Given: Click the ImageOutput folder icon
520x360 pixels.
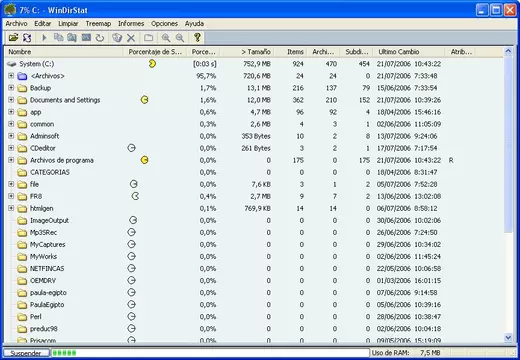Looking at the screenshot, I should pos(22,221).
